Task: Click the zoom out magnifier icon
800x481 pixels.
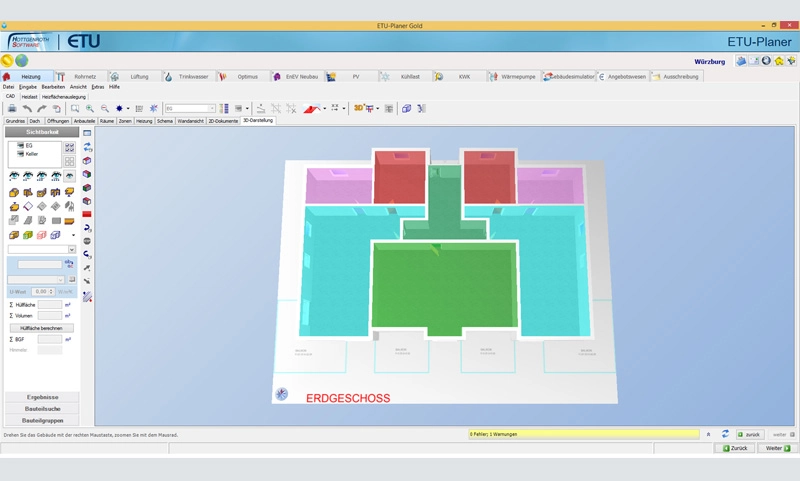Action: pos(105,109)
